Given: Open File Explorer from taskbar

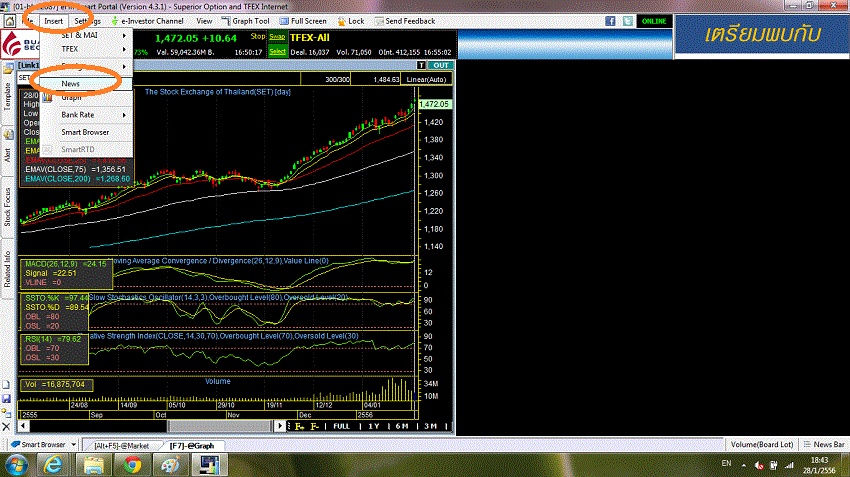Looking at the screenshot, I should tap(93, 465).
